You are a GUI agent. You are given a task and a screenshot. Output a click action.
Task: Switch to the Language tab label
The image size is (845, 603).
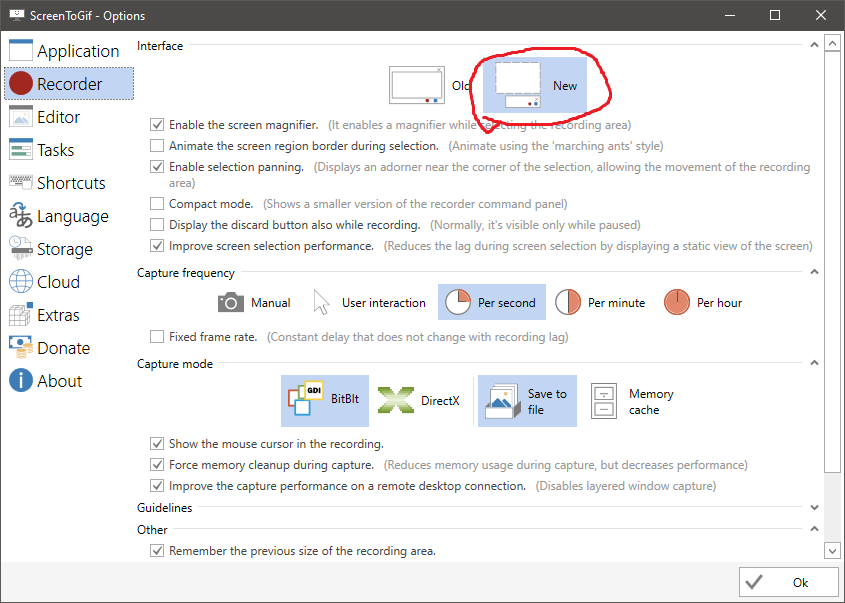pos(73,216)
